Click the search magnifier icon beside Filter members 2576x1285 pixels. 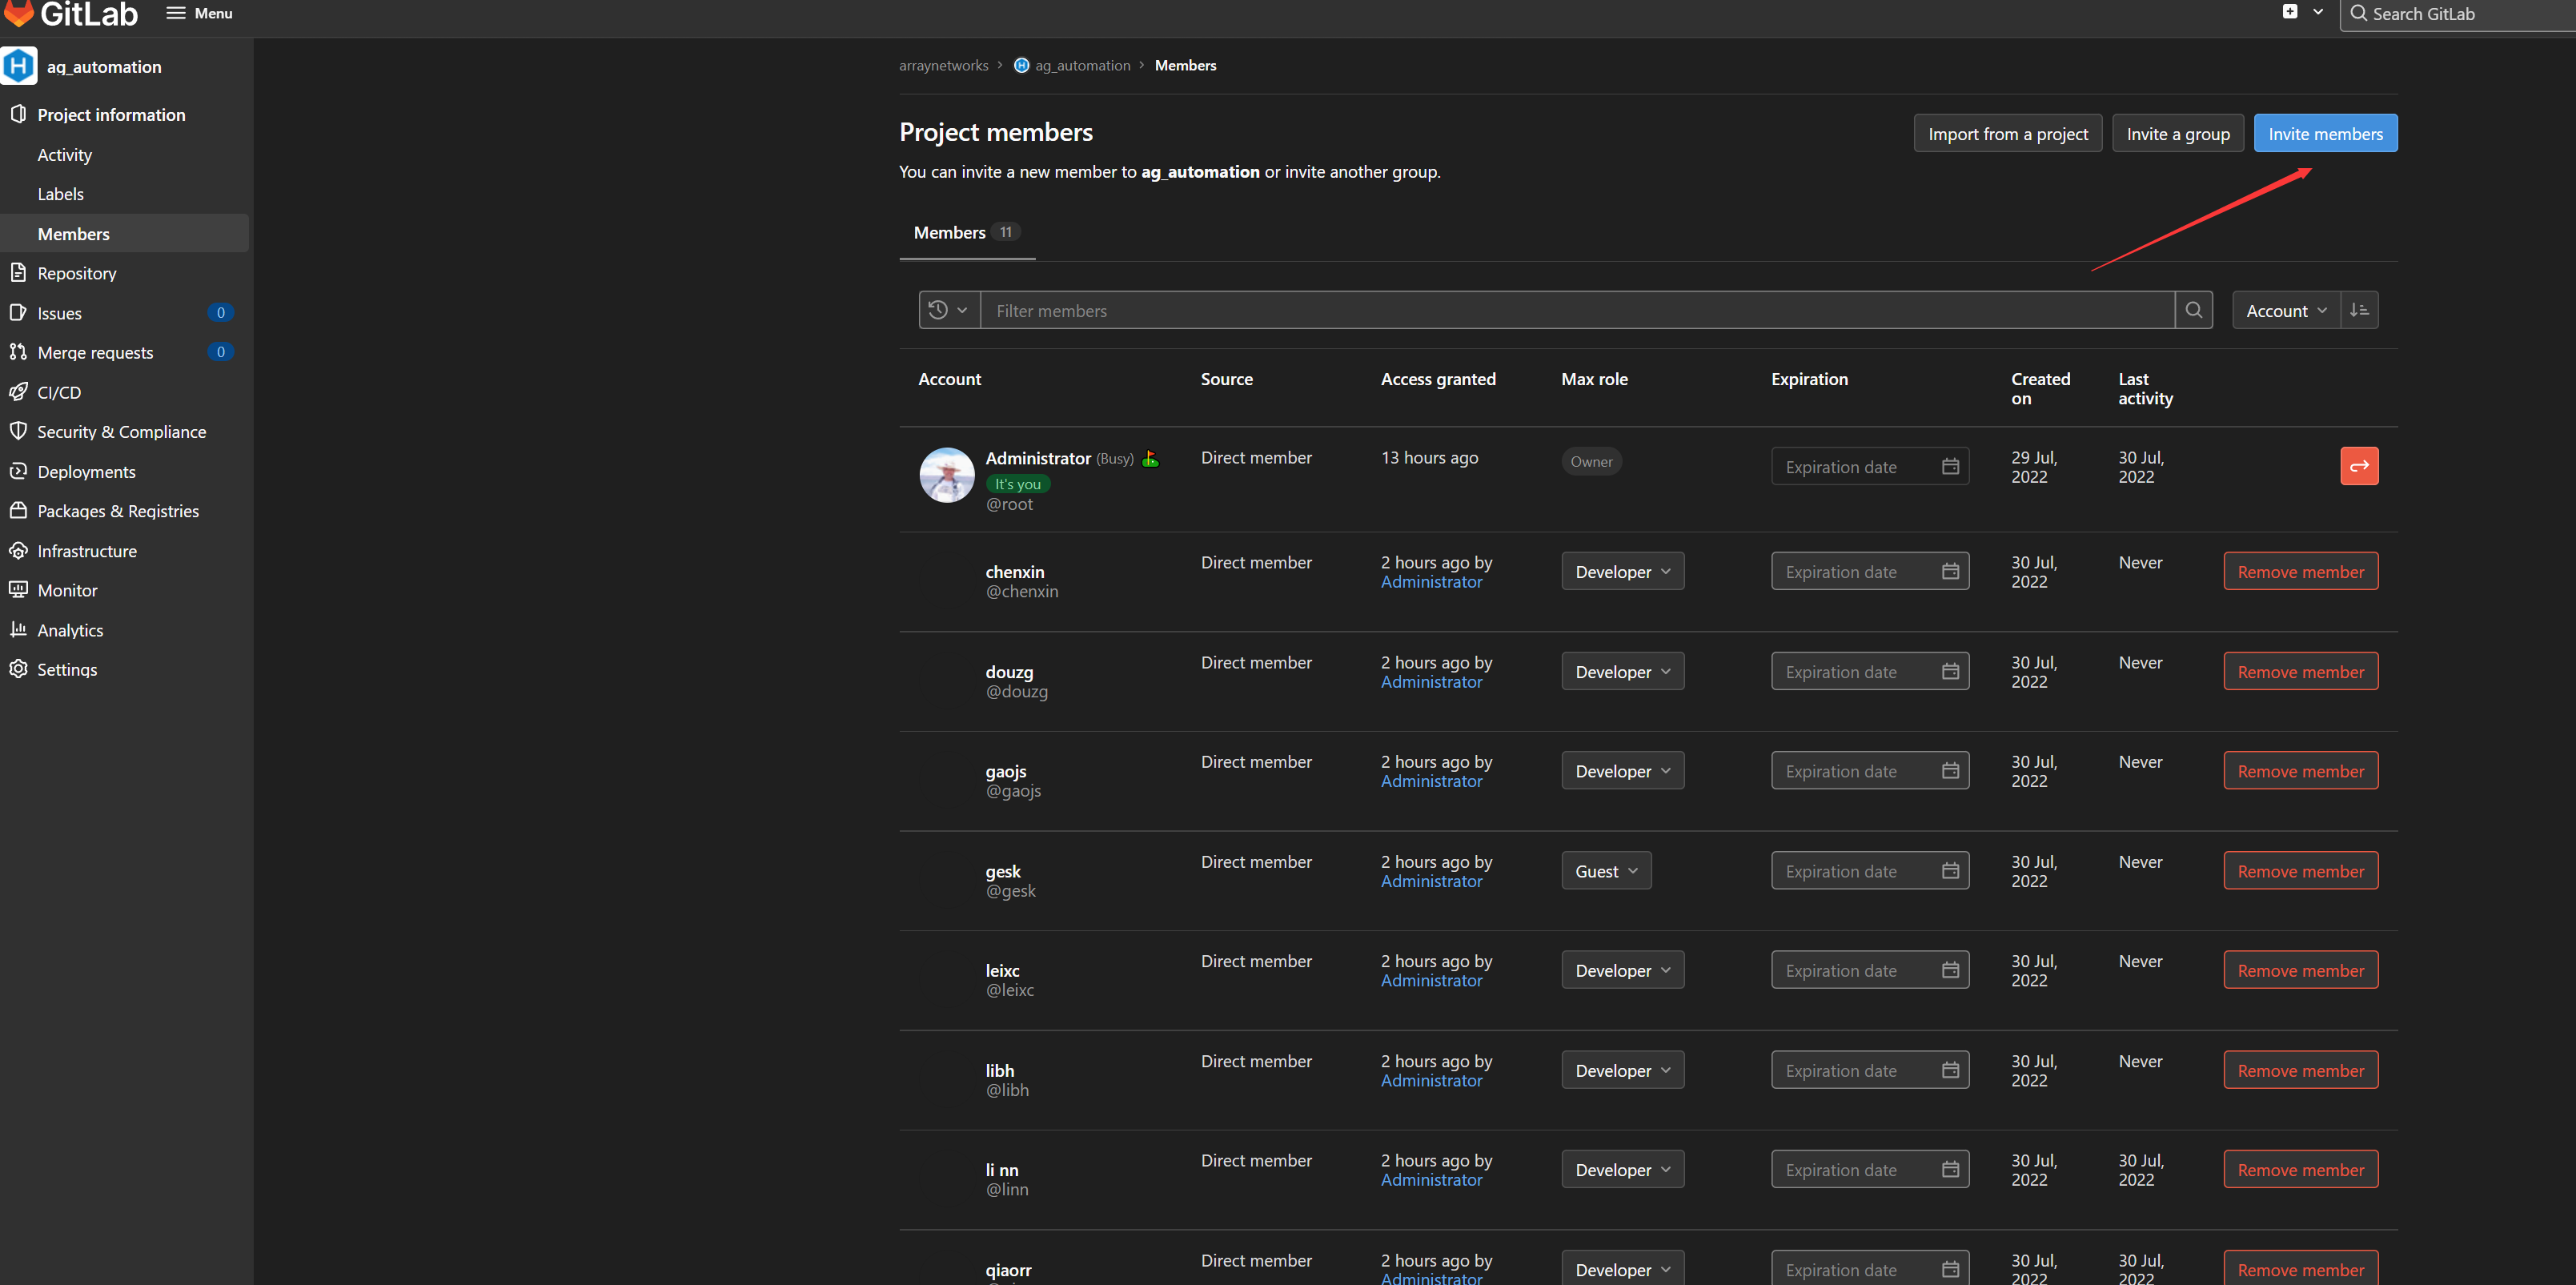coord(2193,310)
